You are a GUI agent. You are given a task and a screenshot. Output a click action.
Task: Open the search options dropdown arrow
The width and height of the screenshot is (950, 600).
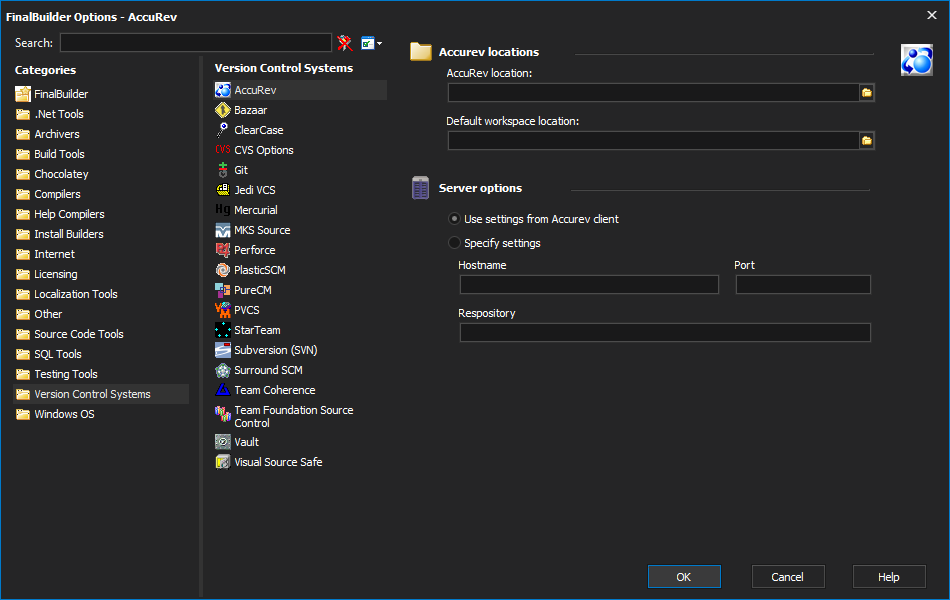[x=379, y=44]
